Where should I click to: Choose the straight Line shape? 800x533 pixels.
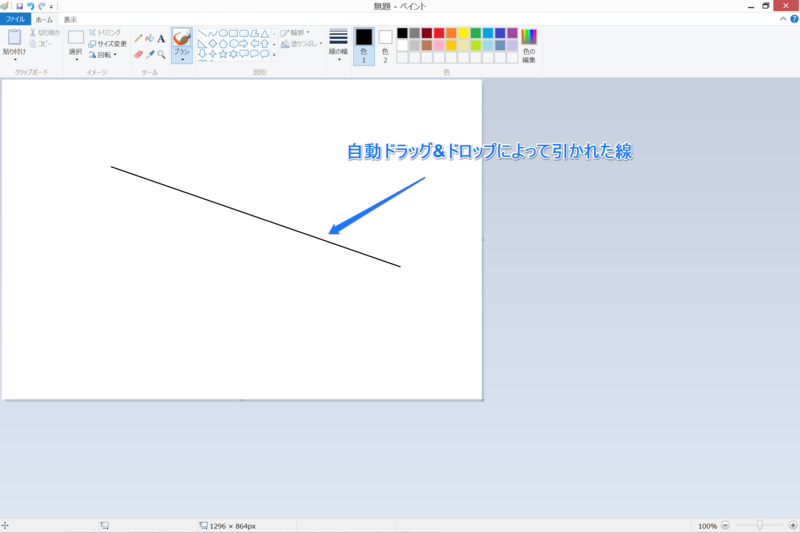203,34
